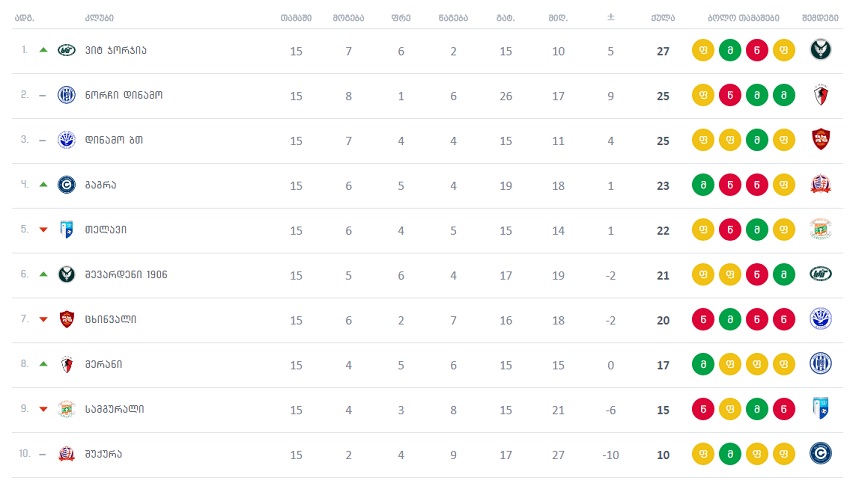Screen dimensions: 850x486
Task: Sort table by ქულა points column
Action: (663, 18)
